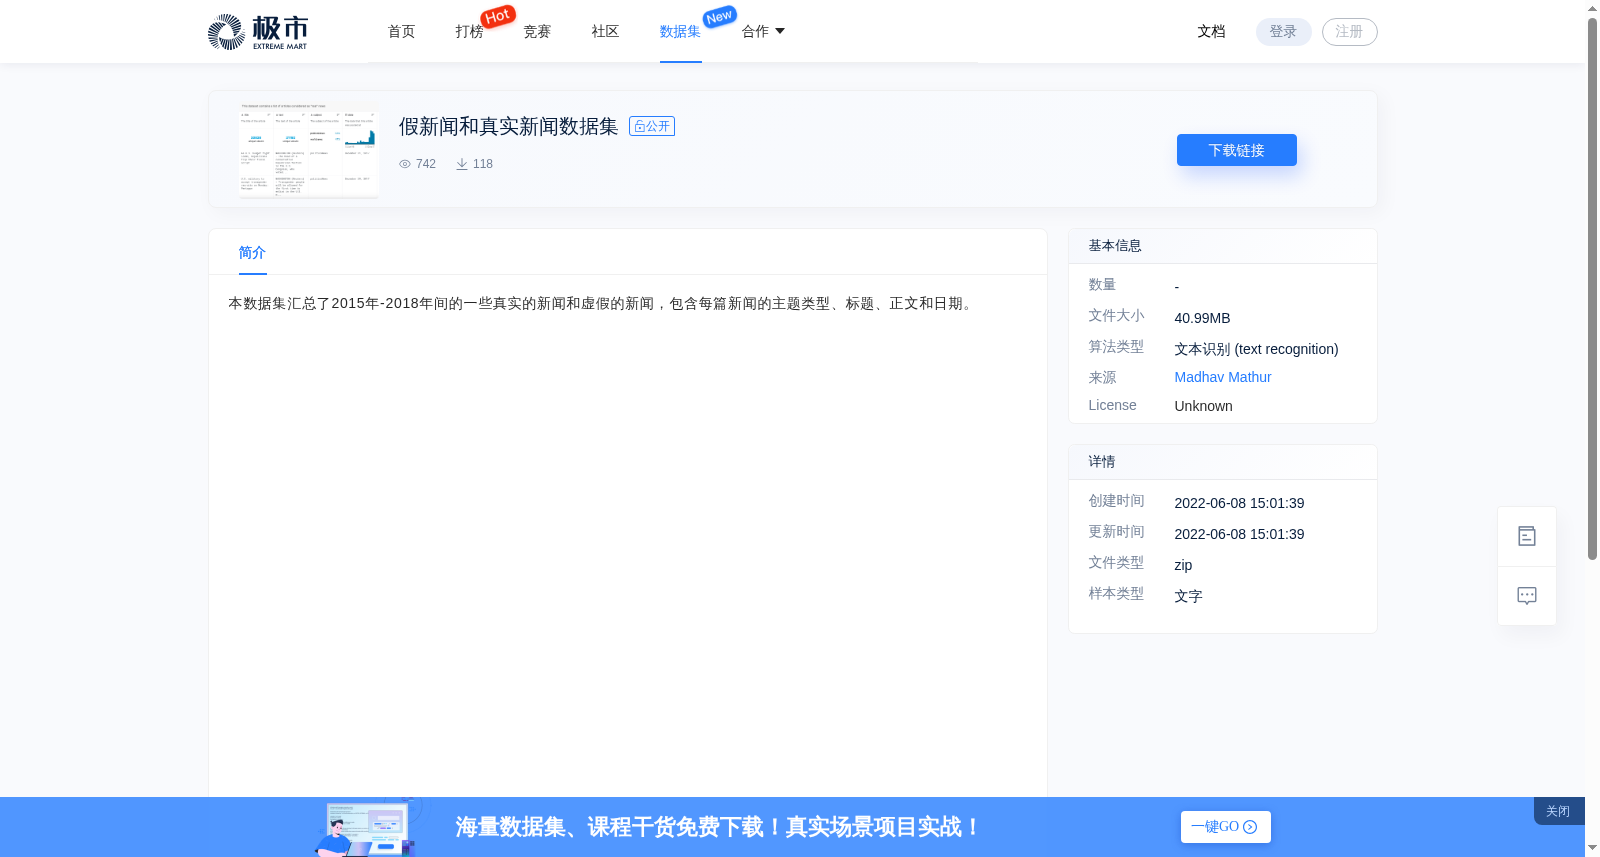Screen dimensions: 1600x857
Task: Close the bottom banner with 关闭
Action: point(1558,811)
